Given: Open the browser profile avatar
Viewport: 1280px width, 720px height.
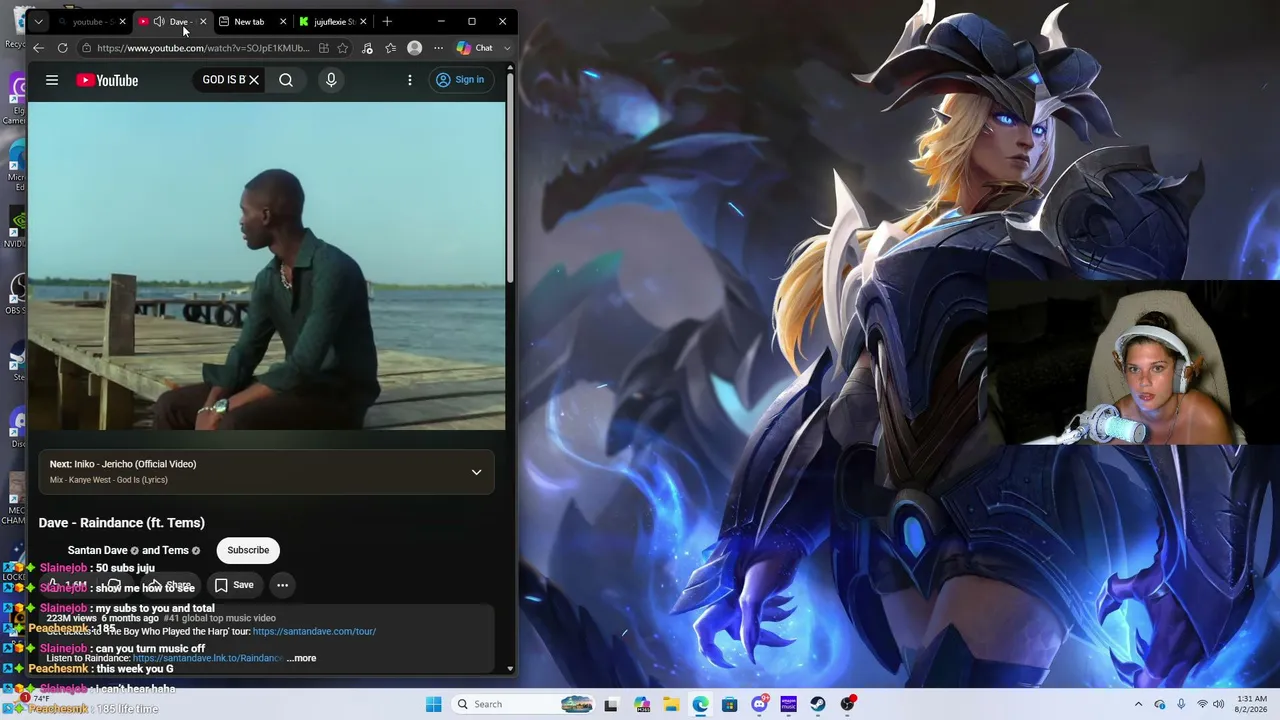Looking at the screenshot, I should [x=415, y=48].
